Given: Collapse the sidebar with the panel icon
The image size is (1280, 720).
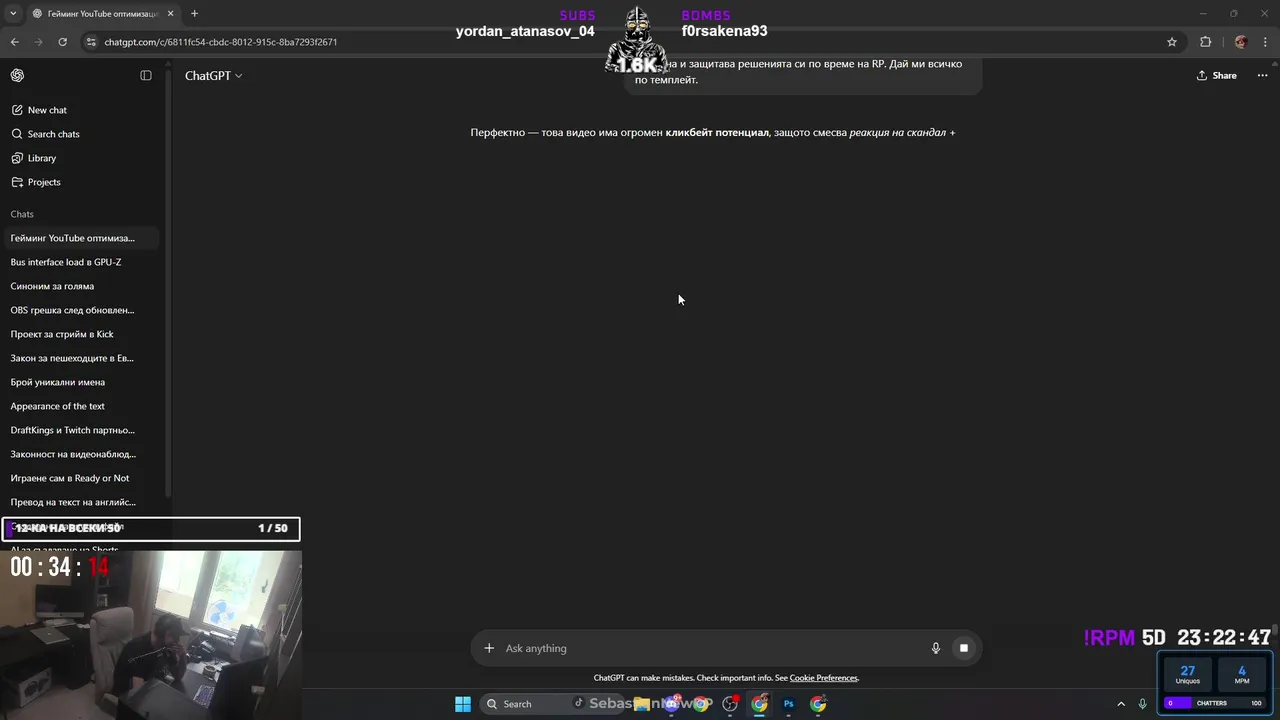Looking at the screenshot, I should (146, 75).
